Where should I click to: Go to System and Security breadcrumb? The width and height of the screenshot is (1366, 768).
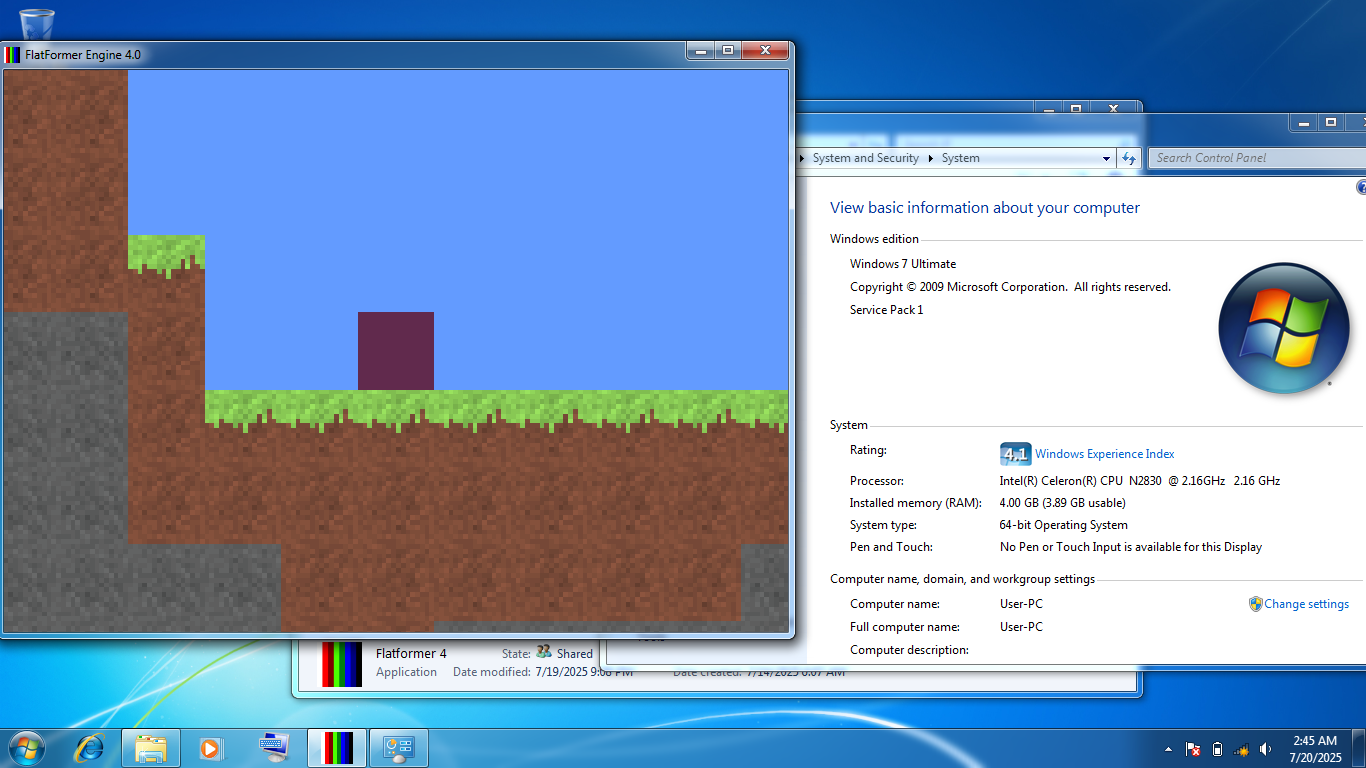point(866,158)
